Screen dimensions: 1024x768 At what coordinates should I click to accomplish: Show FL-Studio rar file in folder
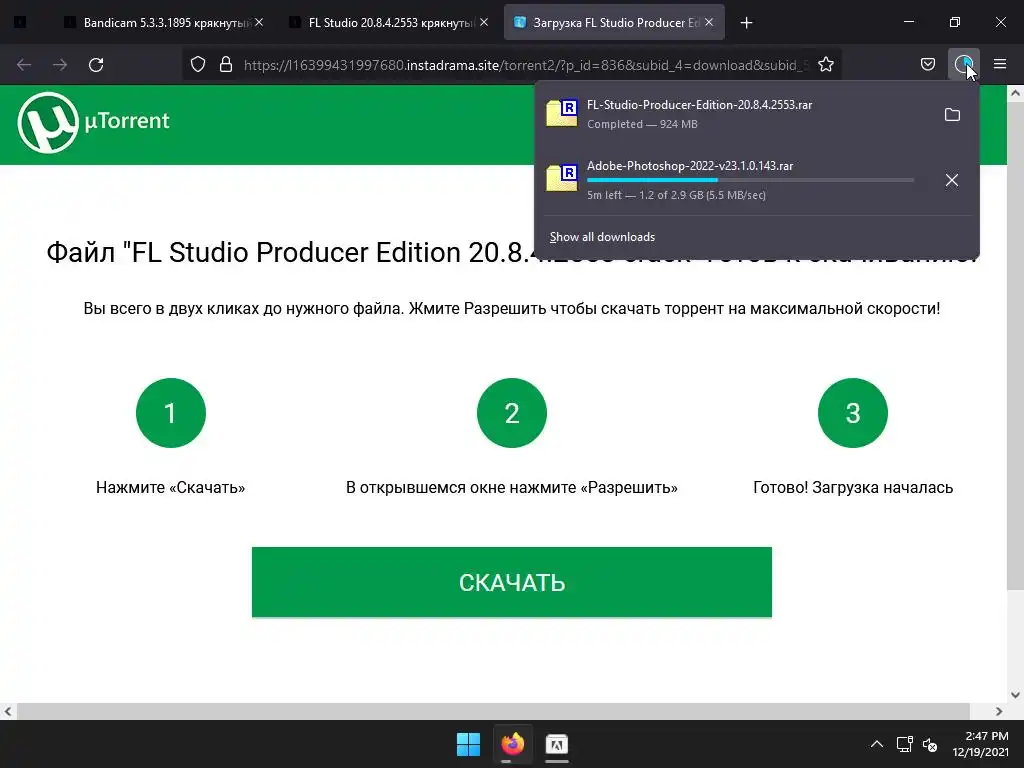pyautogui.click(x=952, y=115)
